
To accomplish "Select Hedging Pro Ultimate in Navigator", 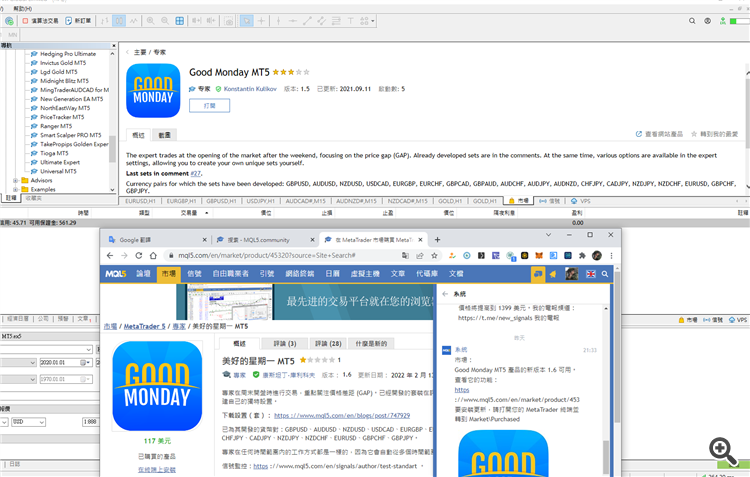I will point(68,54).
